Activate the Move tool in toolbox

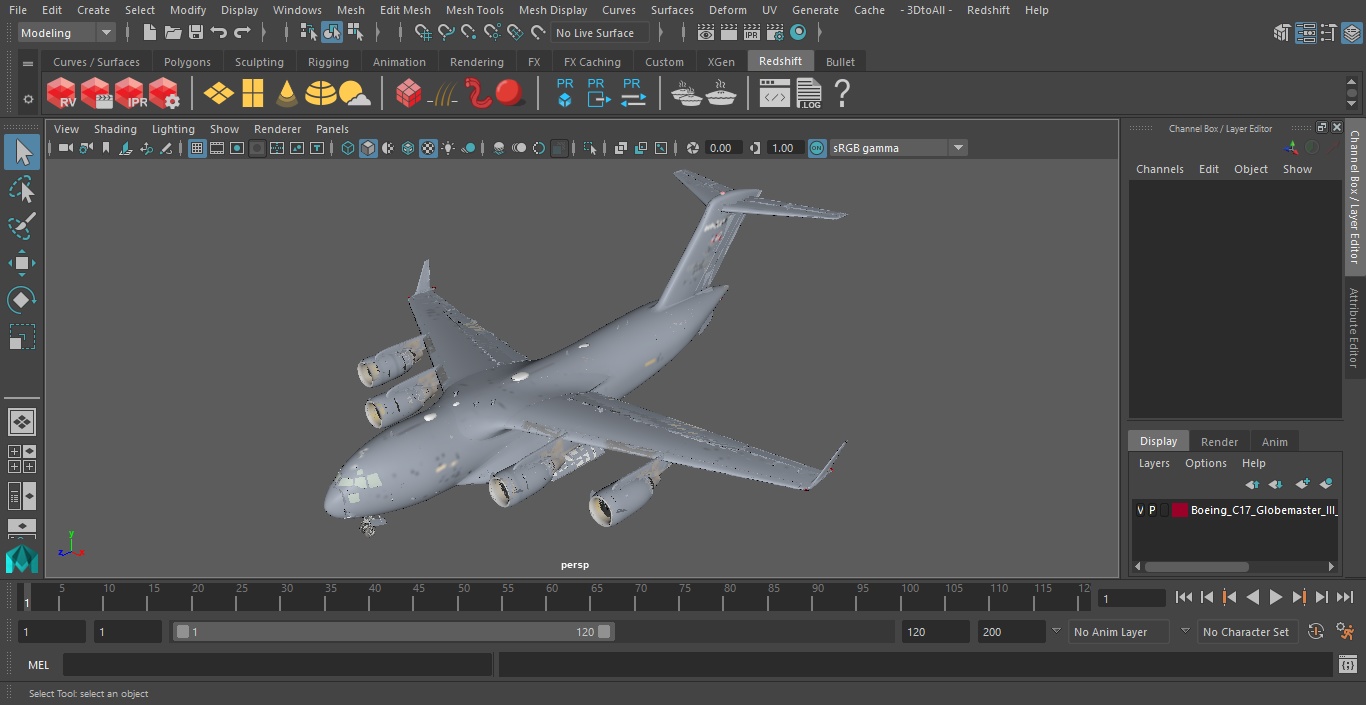coord(22,263)
